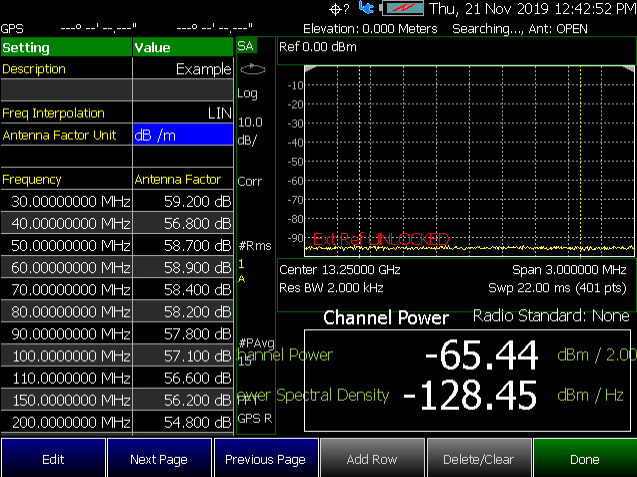Viewport: 637px width, 477px height.
Task: Select the 56.600 dB antenna factor cell
Action: click(x=183, y=378)
